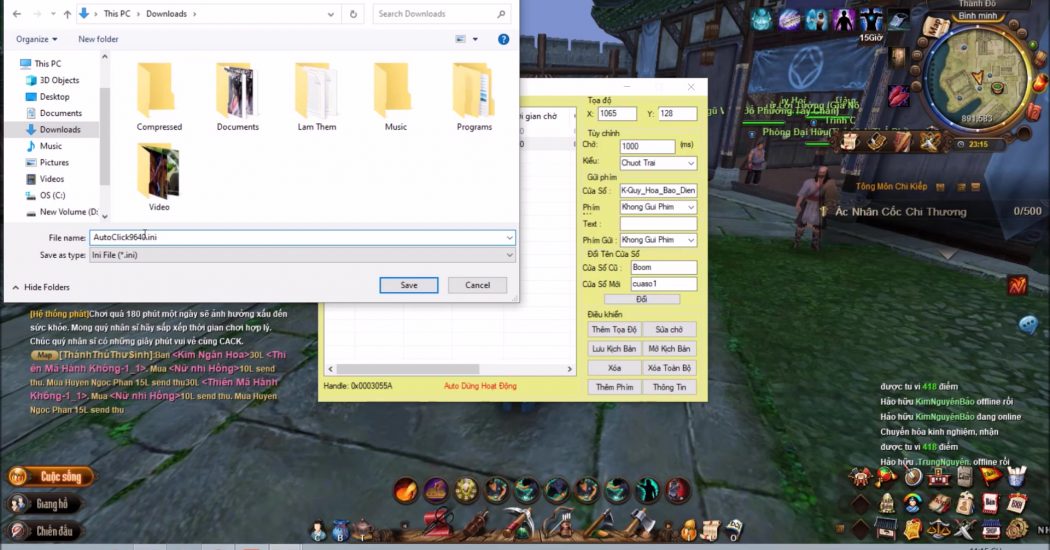Select the Compressed folder

click(x=159, y=97)
